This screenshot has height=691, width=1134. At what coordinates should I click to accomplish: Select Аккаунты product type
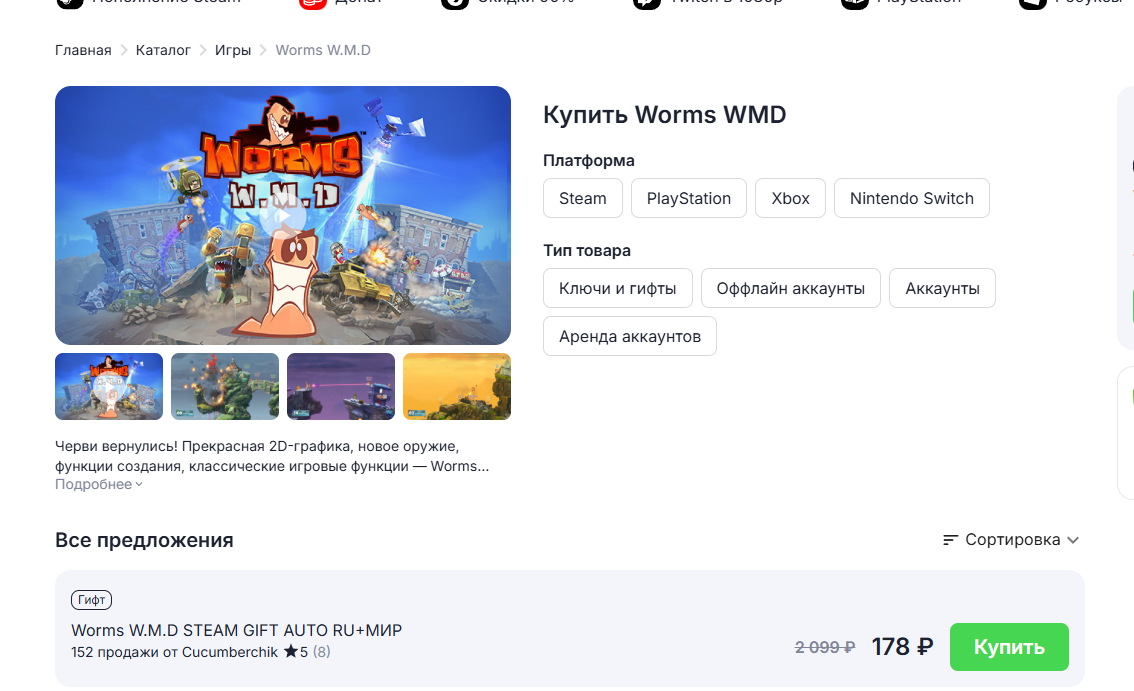[x=942, y=288]
